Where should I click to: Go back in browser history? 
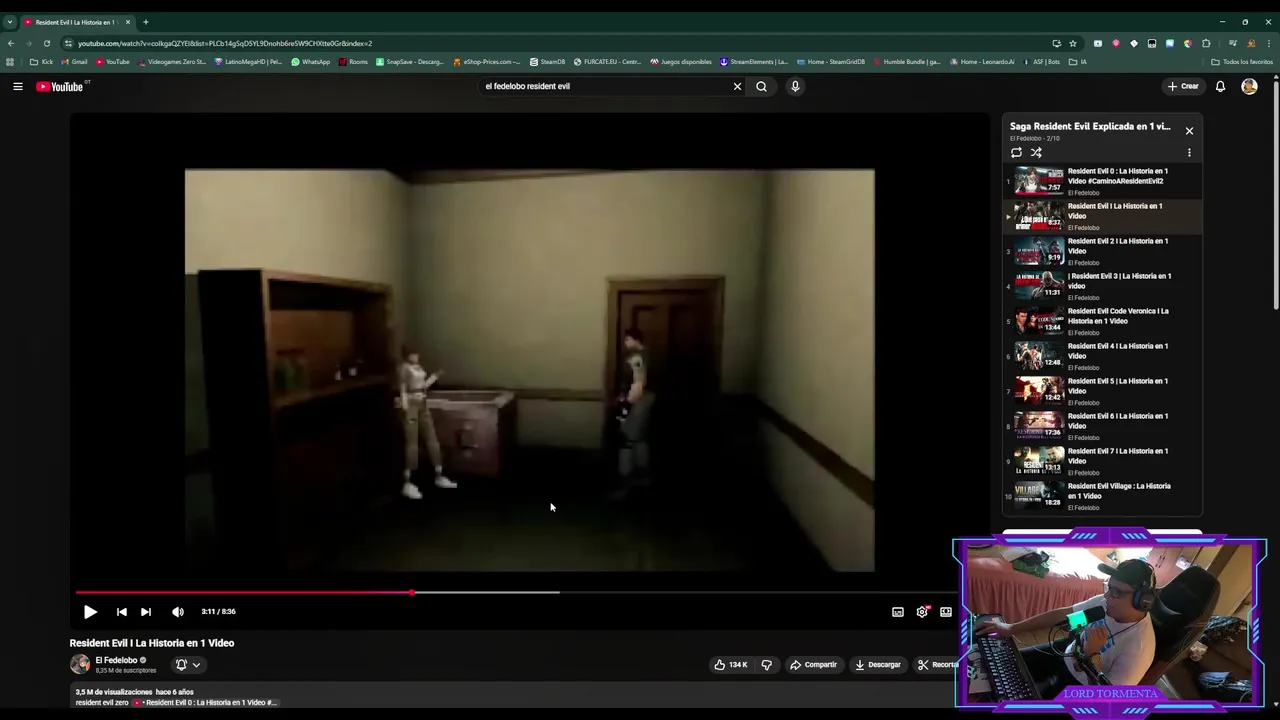[11, 43]
